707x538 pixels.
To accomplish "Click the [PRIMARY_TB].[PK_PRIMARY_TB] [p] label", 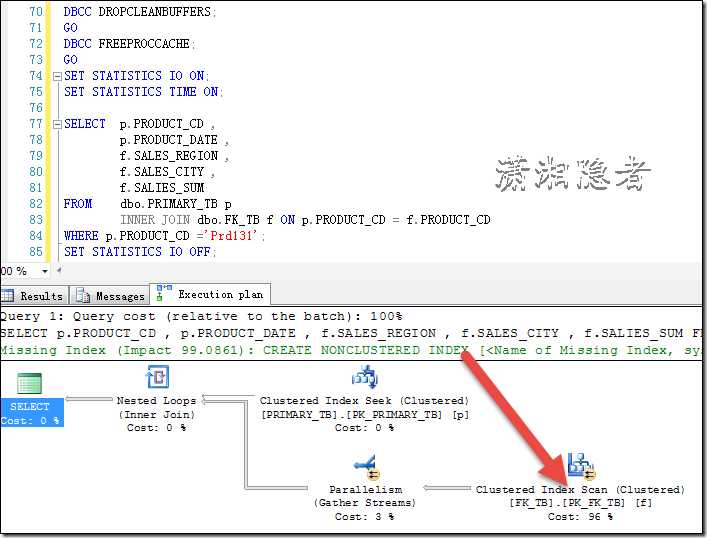I will tap(365, 414).
